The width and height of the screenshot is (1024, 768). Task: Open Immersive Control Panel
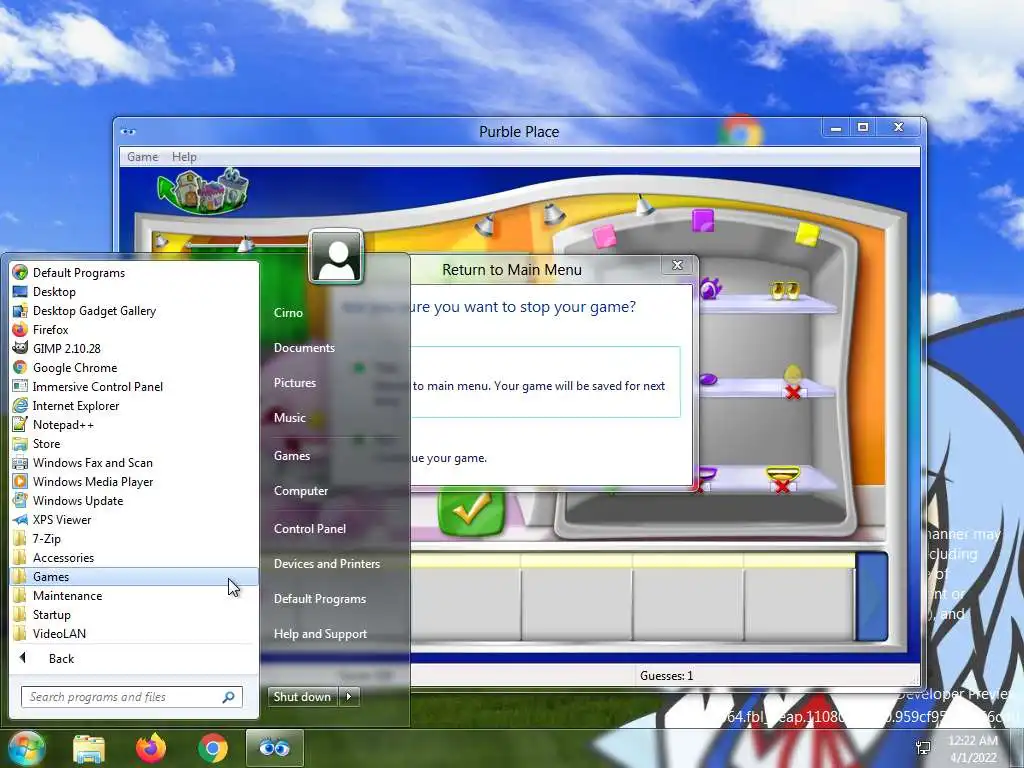134,386
